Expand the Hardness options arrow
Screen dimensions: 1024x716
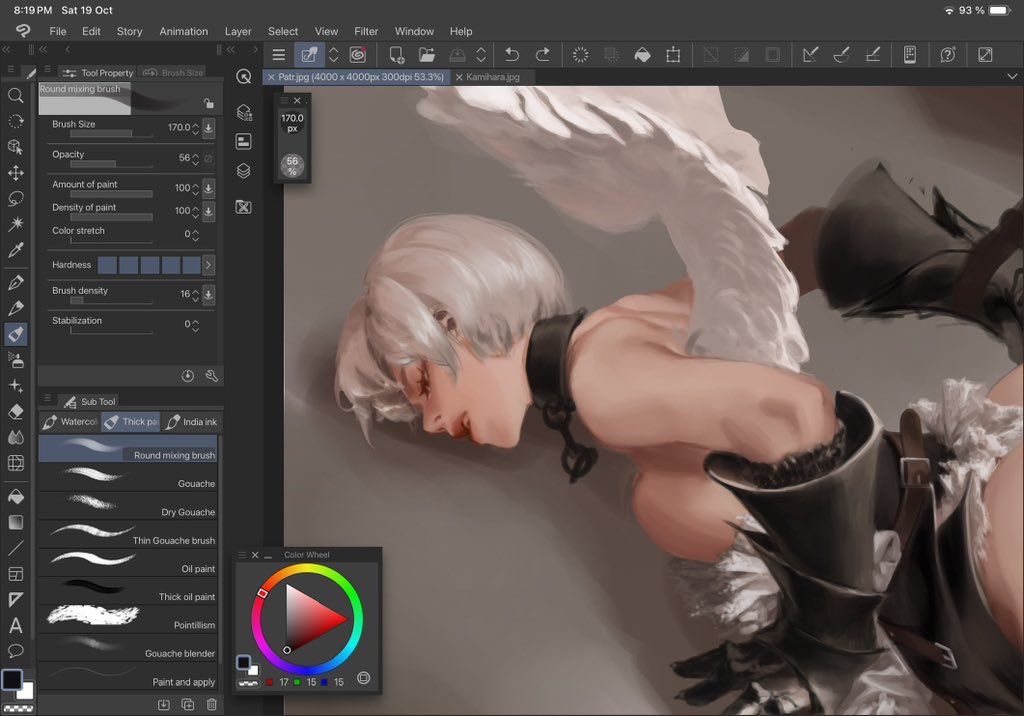[208, 265]
